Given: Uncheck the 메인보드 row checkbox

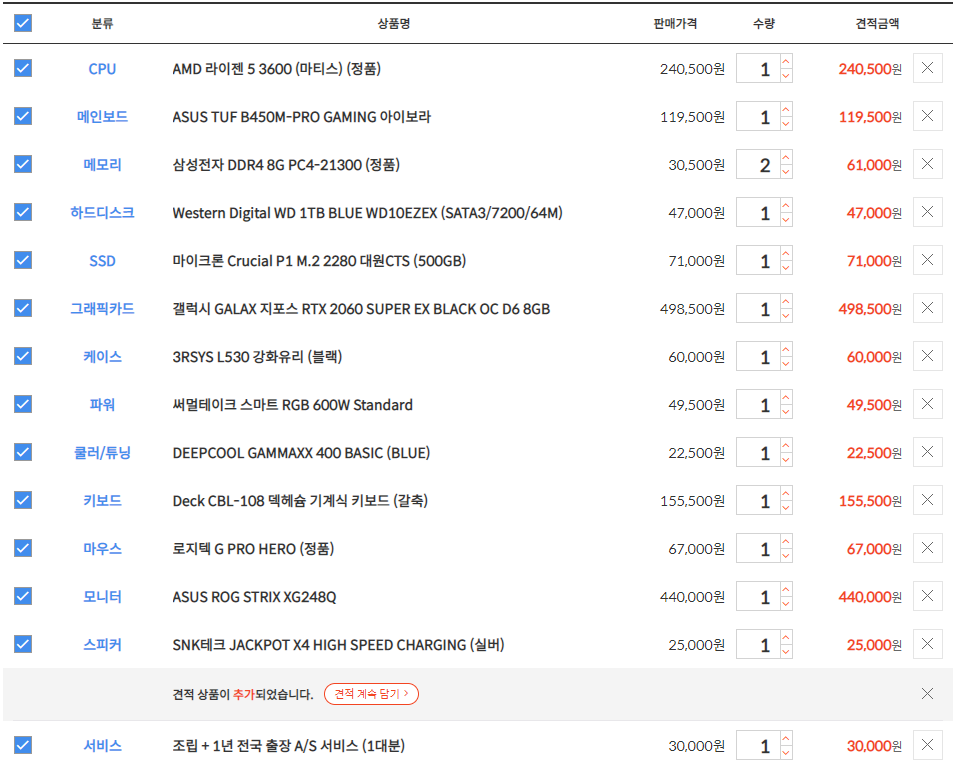Looking at the screenshot, I should tap(23, 116).
